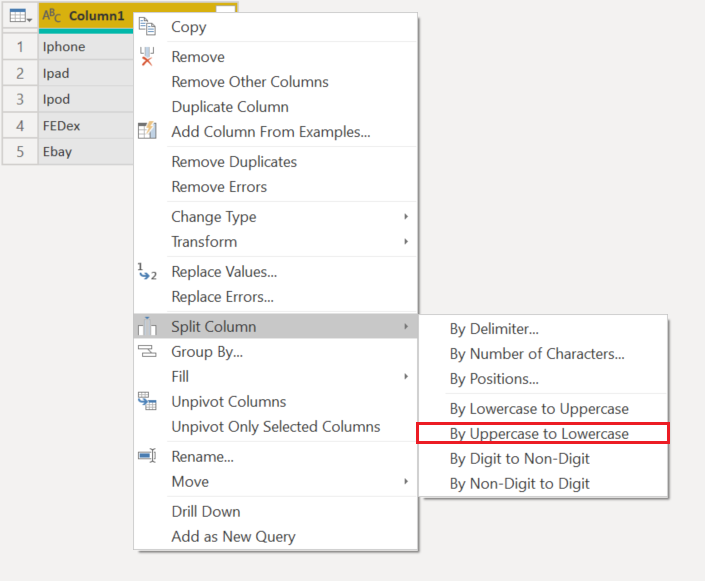Select row number 1
This screenshot has height=581, width=705.
click(x=20, y=47)
